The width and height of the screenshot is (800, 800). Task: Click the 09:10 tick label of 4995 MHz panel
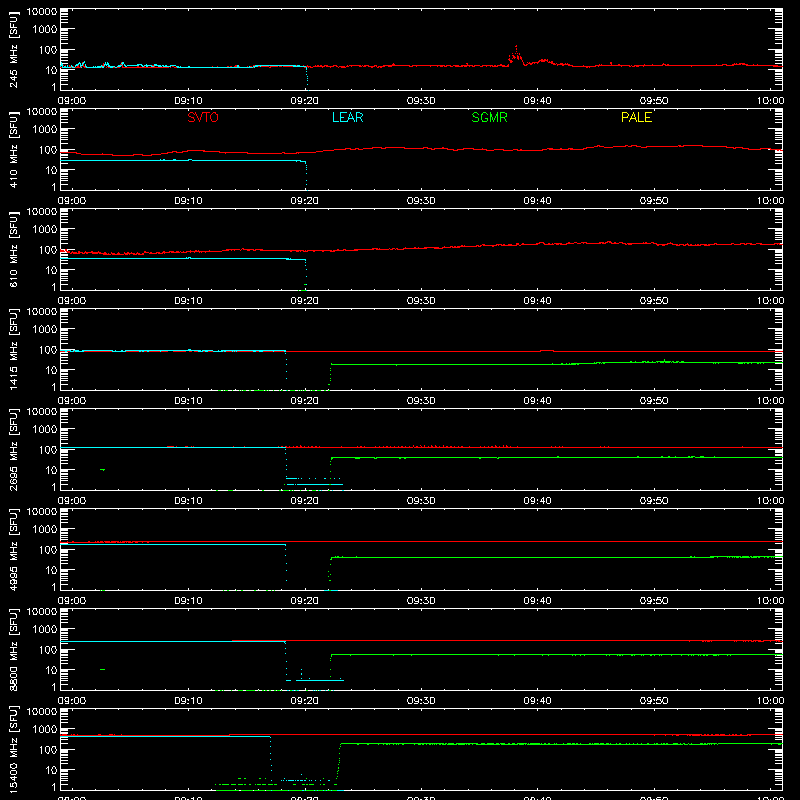188,601
